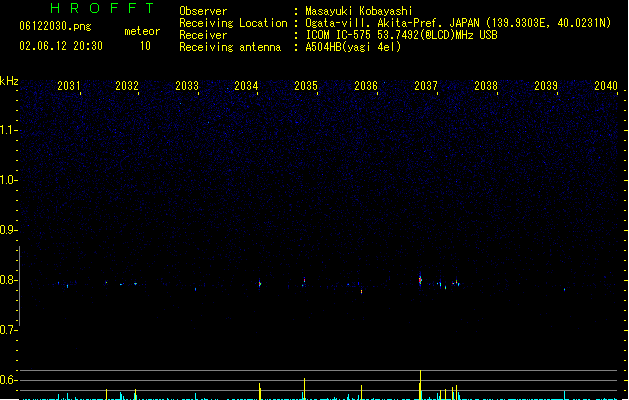Click the kHz axis unit label
This screenshot has width=629, height=400.
pos(9,81)
